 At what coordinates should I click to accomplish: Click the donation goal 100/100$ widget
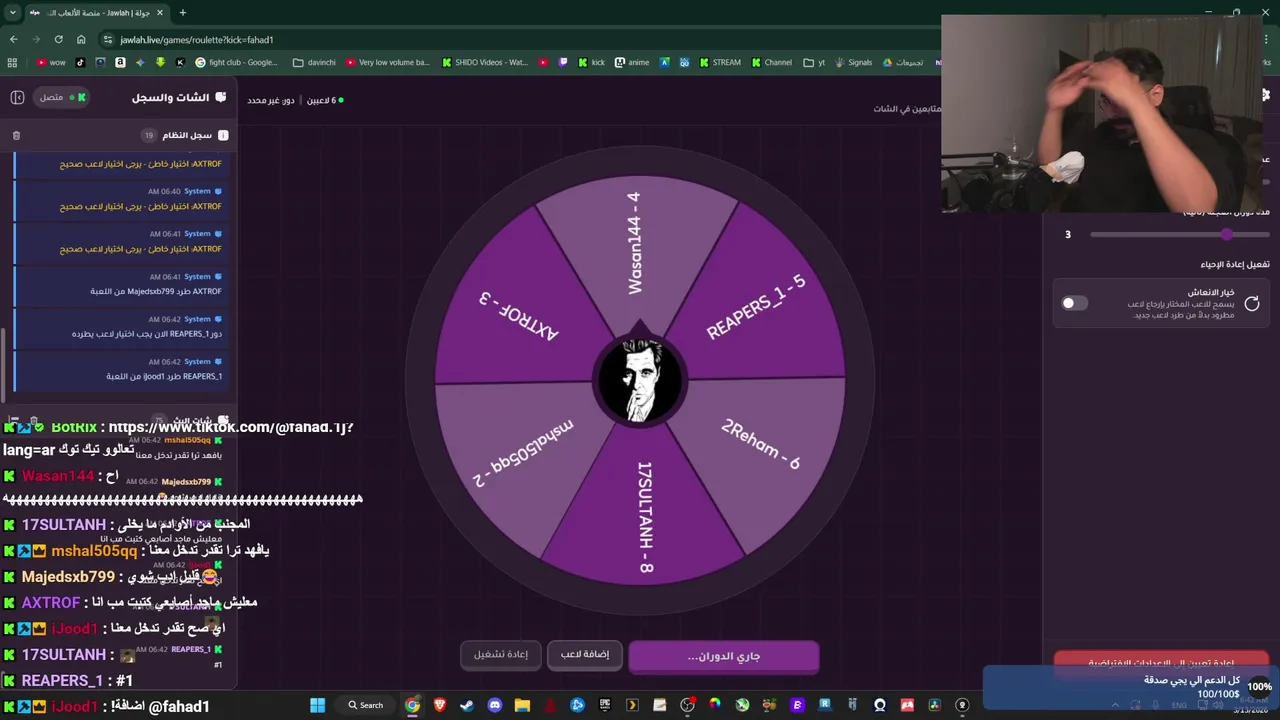click(1130, 687)
